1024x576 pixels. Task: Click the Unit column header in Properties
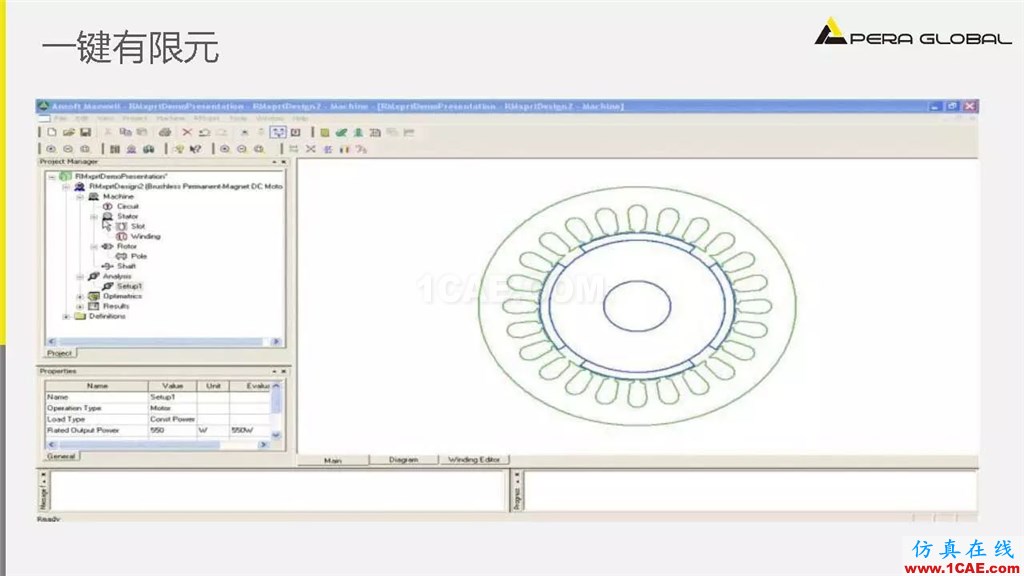click(213, 386)
